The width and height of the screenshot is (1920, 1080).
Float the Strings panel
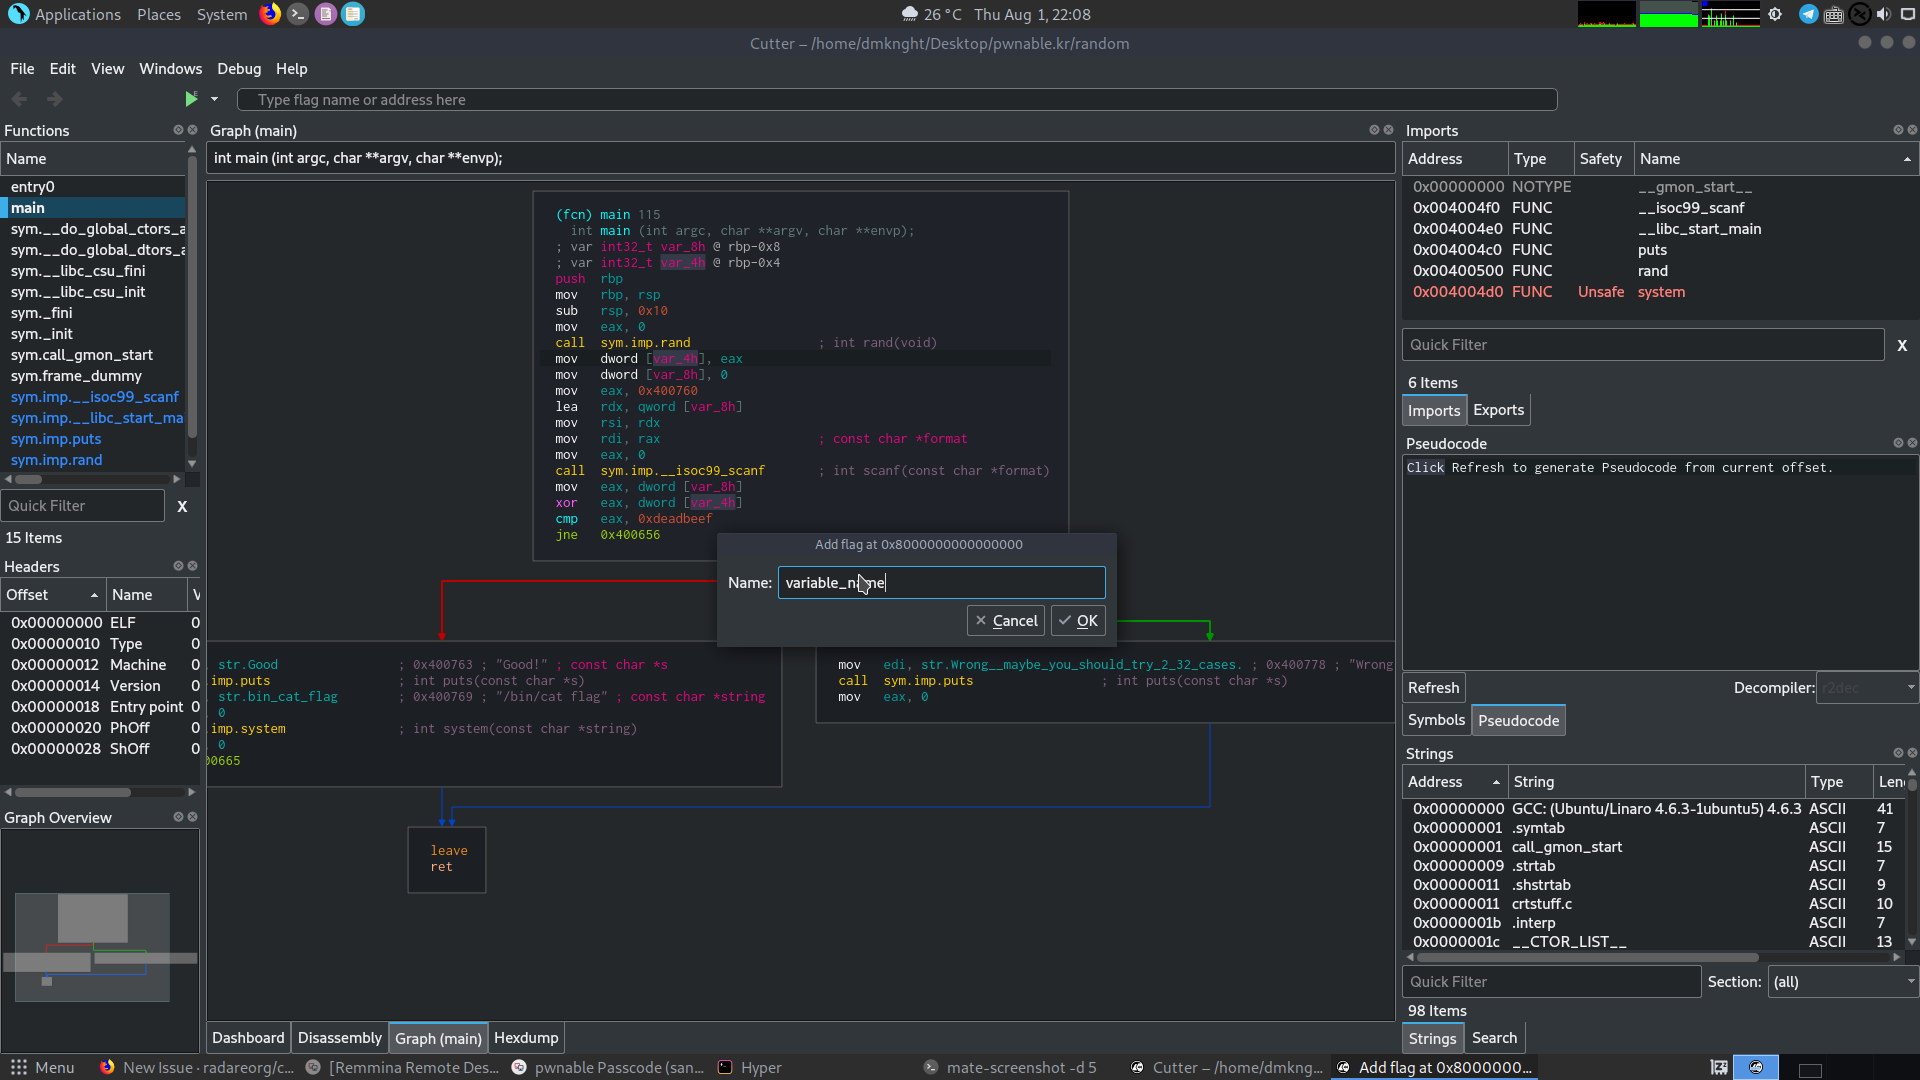(x=1898, y=753)
